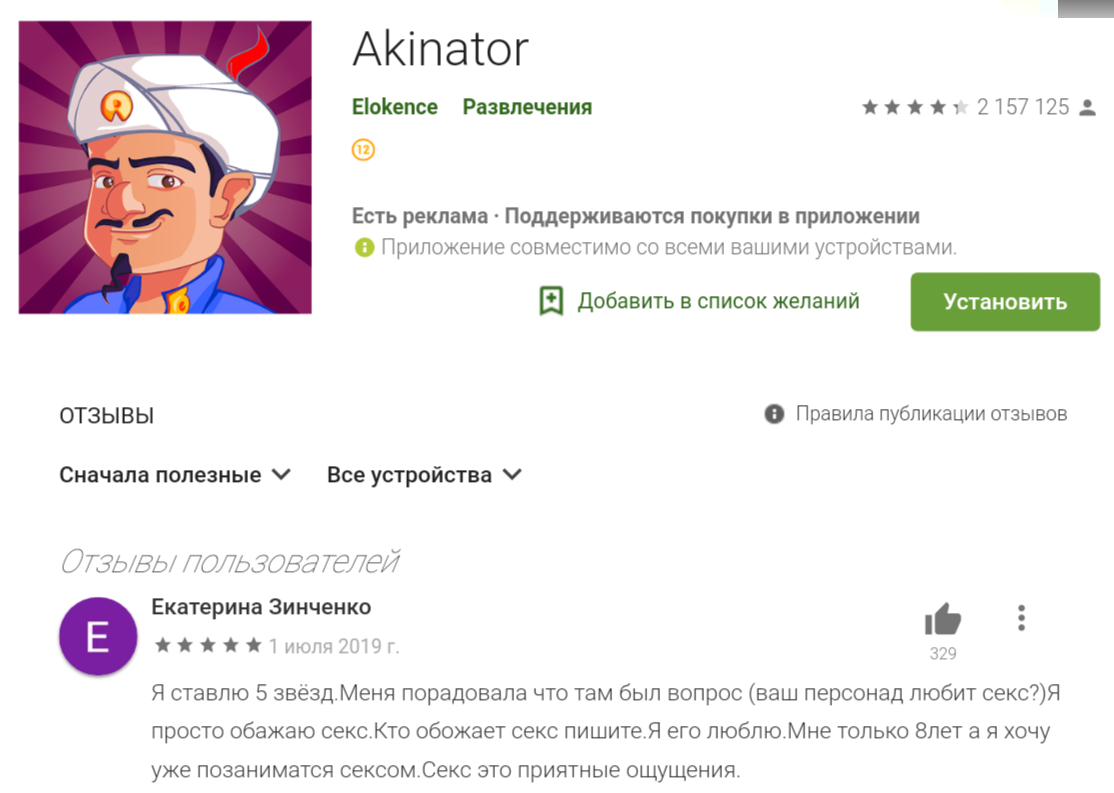Click the star rating next to 2 157 125
Screen dimensions: 1114x793
915,107
